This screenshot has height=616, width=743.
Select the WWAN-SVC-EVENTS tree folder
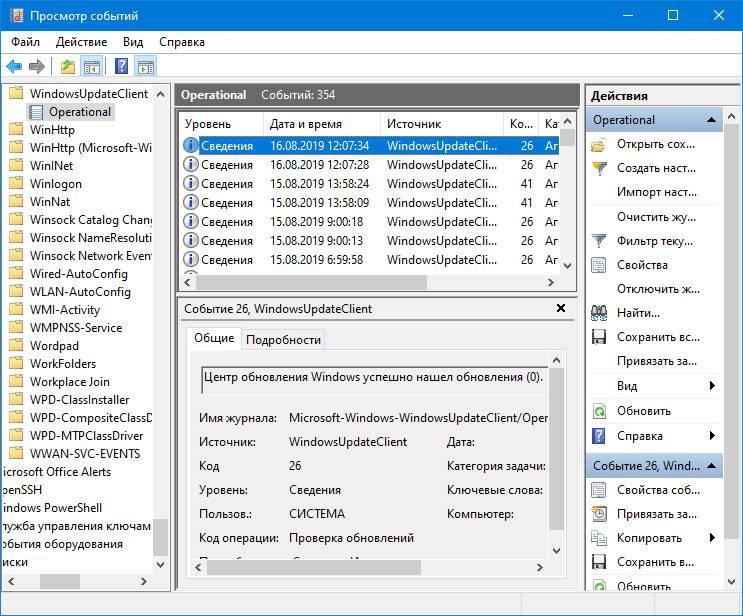(x=85, y=454)
